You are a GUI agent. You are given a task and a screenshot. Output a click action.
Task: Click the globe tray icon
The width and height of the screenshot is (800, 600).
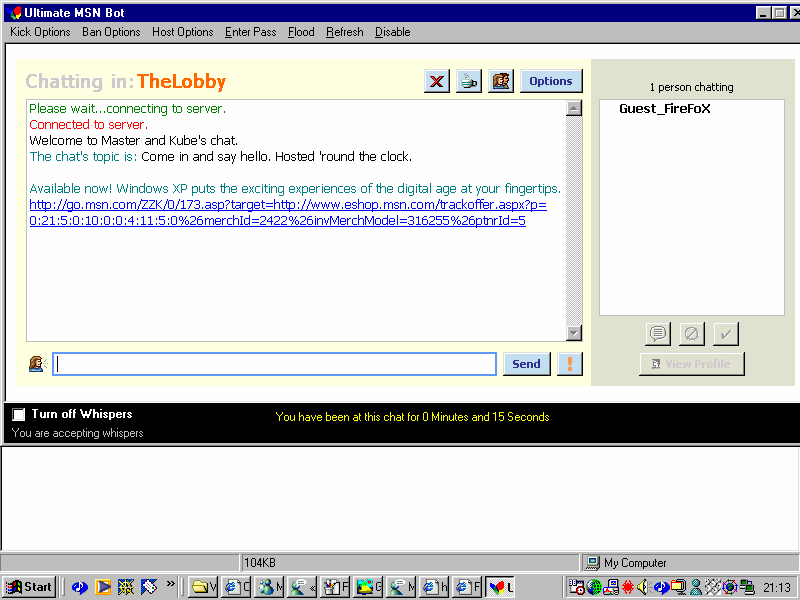coord(593,587)
